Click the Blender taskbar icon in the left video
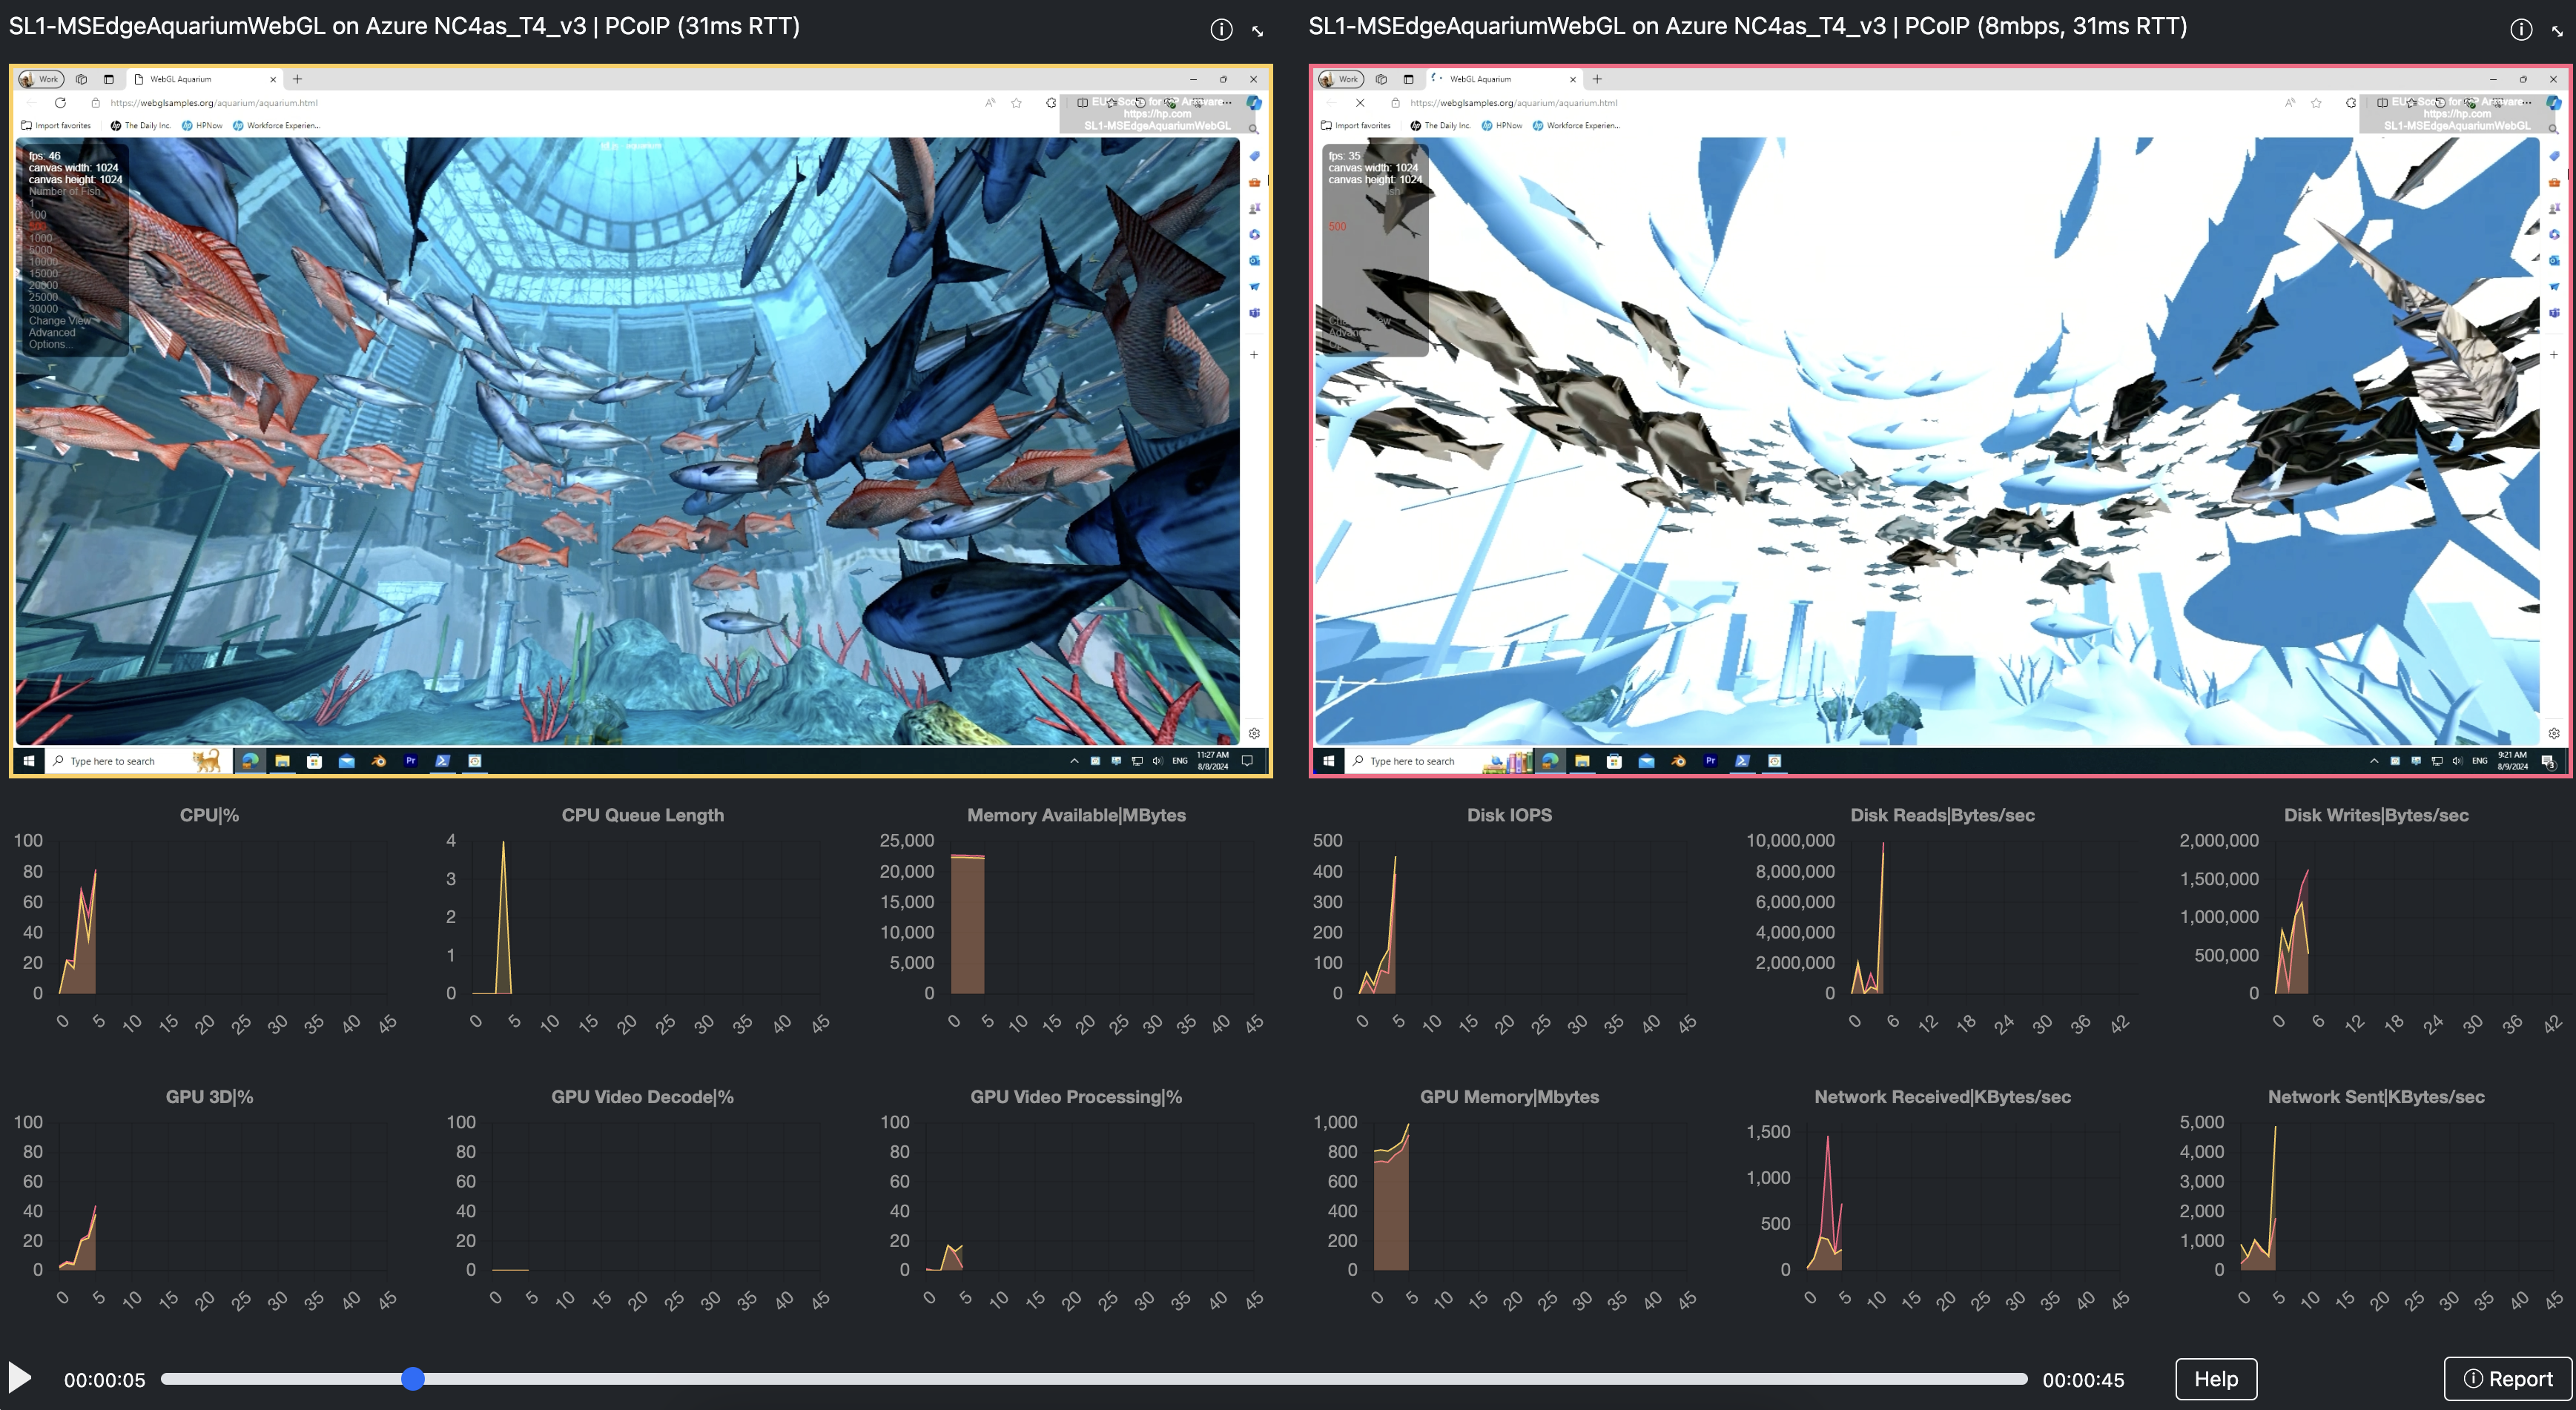This screenshot has height=1410, width=2576. 378,761
